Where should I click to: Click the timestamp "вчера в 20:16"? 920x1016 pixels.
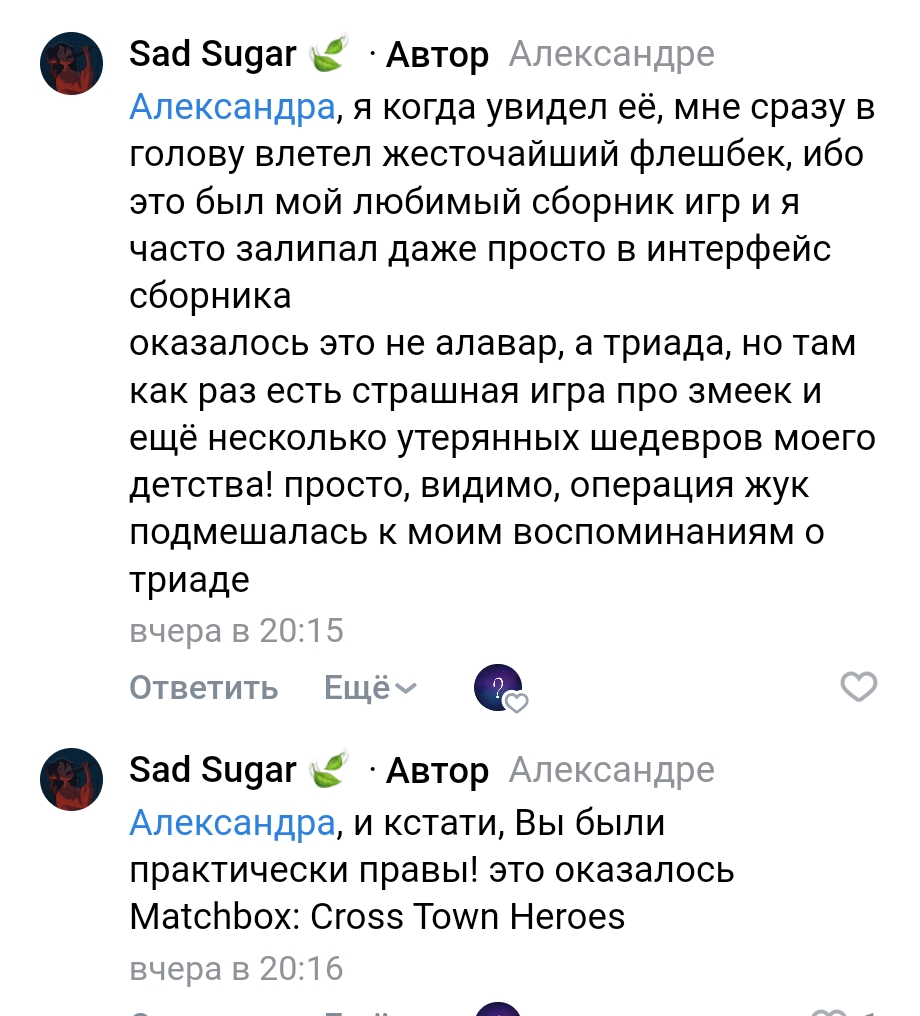237,968
